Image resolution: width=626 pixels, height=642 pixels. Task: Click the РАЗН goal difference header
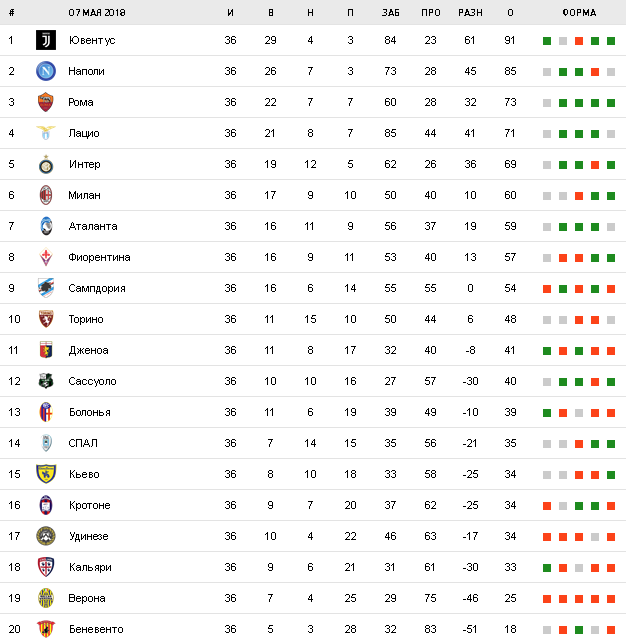(x=470, y=13)
